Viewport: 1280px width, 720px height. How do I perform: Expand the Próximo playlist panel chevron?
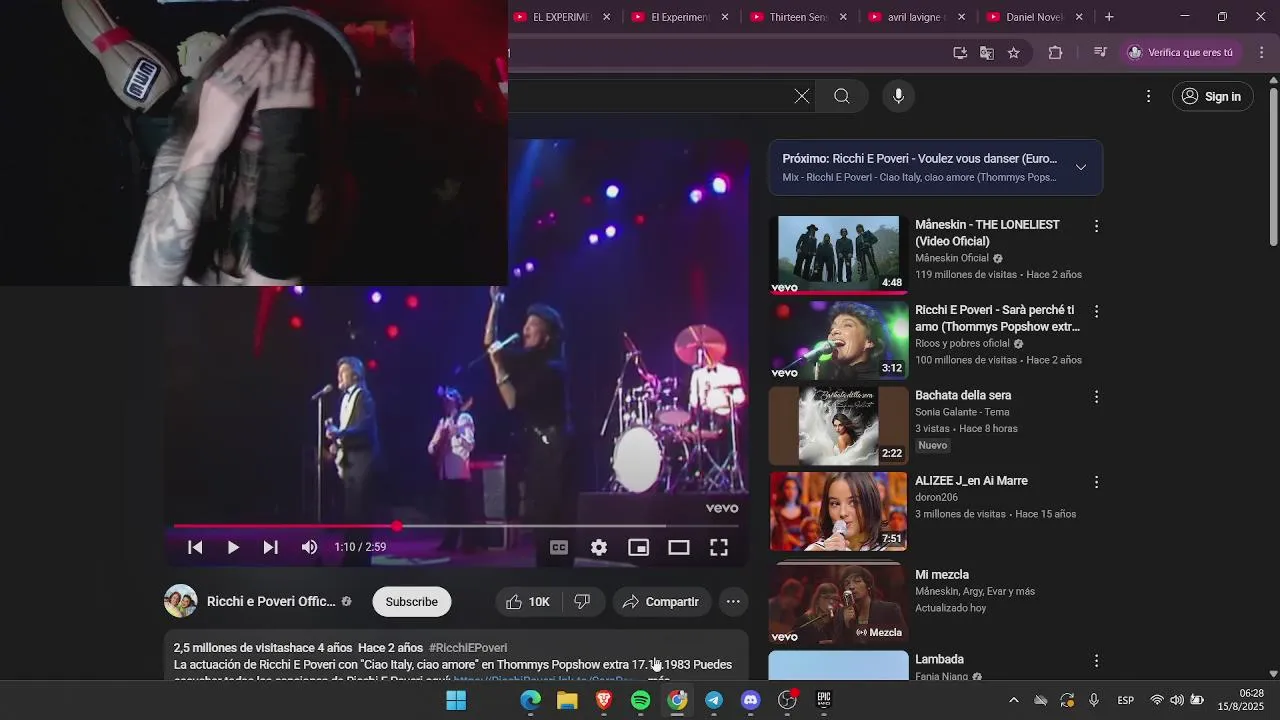click(x=1081, y=167)
